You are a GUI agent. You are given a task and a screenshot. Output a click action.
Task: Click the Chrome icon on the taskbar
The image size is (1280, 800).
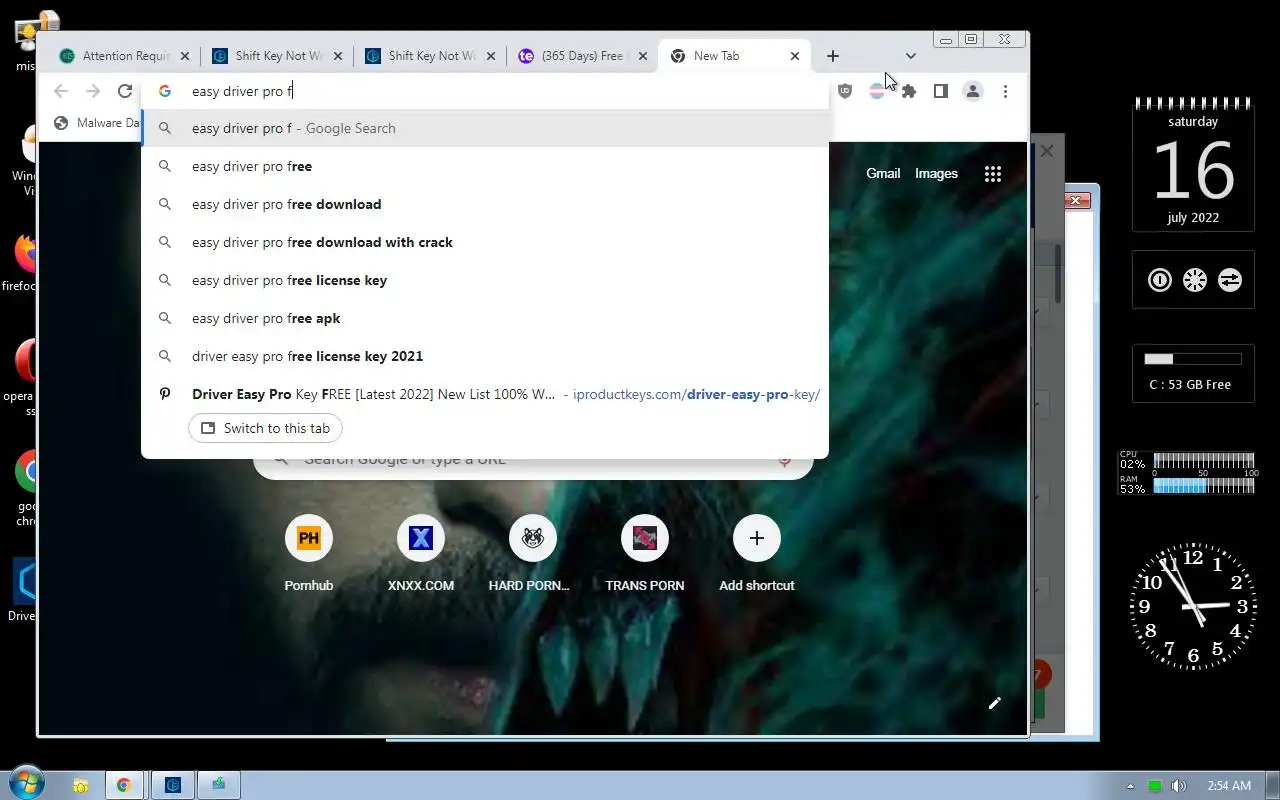click(x=124, y=785)
